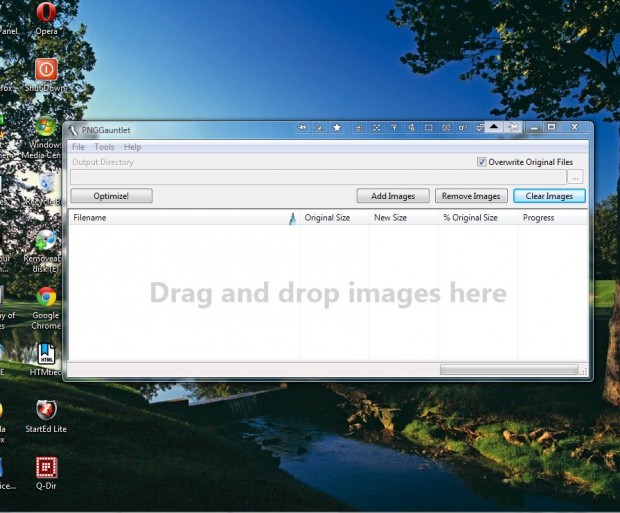Uncheck Overwrite Original Files checkbox

481,162
